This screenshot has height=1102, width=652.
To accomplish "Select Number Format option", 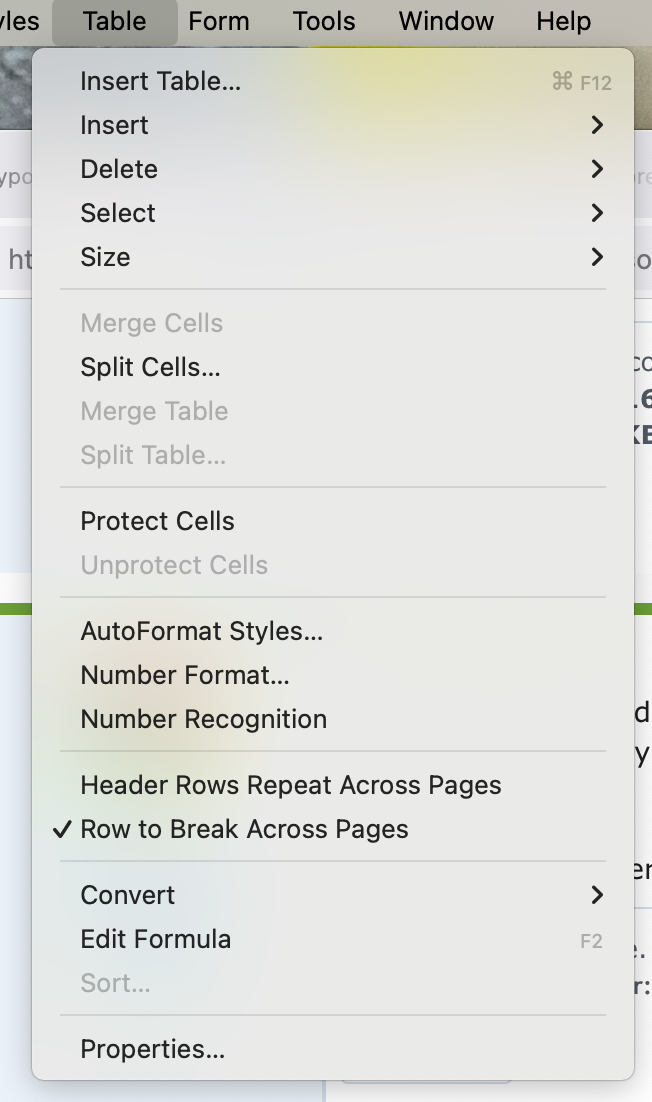I will click(x=185, y=675).
